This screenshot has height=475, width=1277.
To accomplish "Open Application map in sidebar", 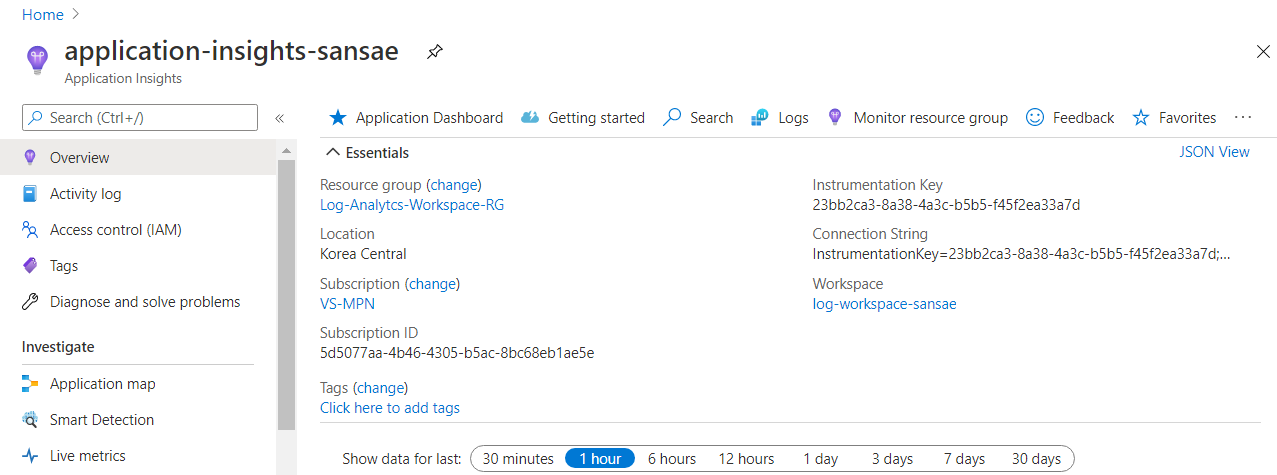I will (x=102, y=384).
